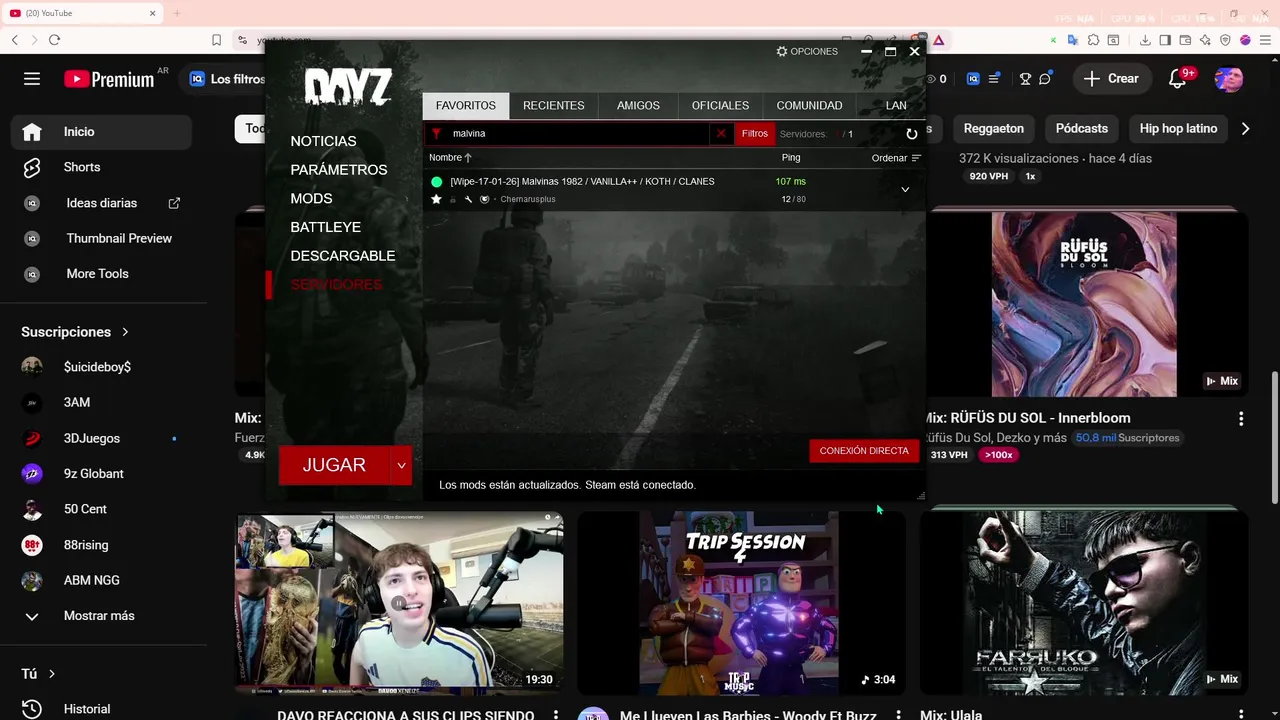Click the funnel filter icon in search box
Screen dimensions: 1280x720
click(436, 134)
